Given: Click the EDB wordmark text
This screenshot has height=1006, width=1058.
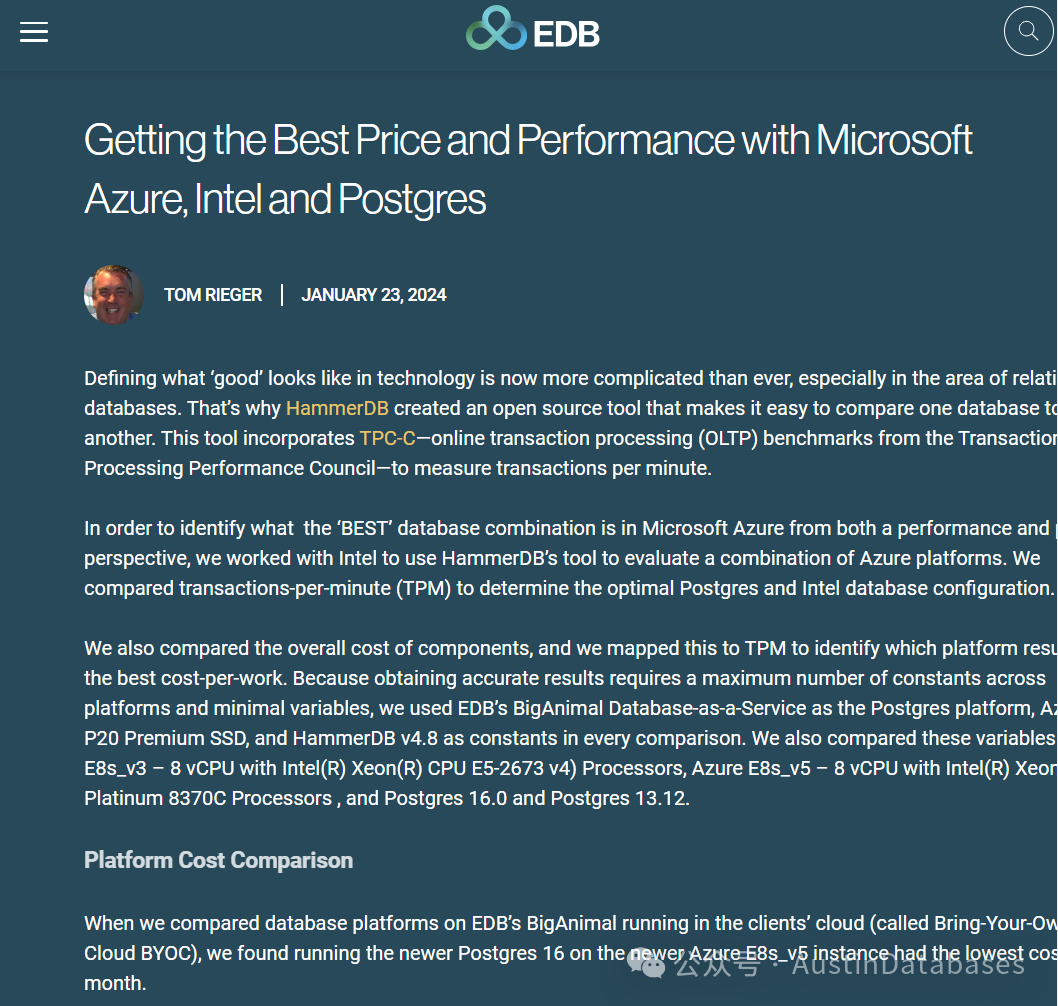Looking at the screenshot, I should [565, 34].
